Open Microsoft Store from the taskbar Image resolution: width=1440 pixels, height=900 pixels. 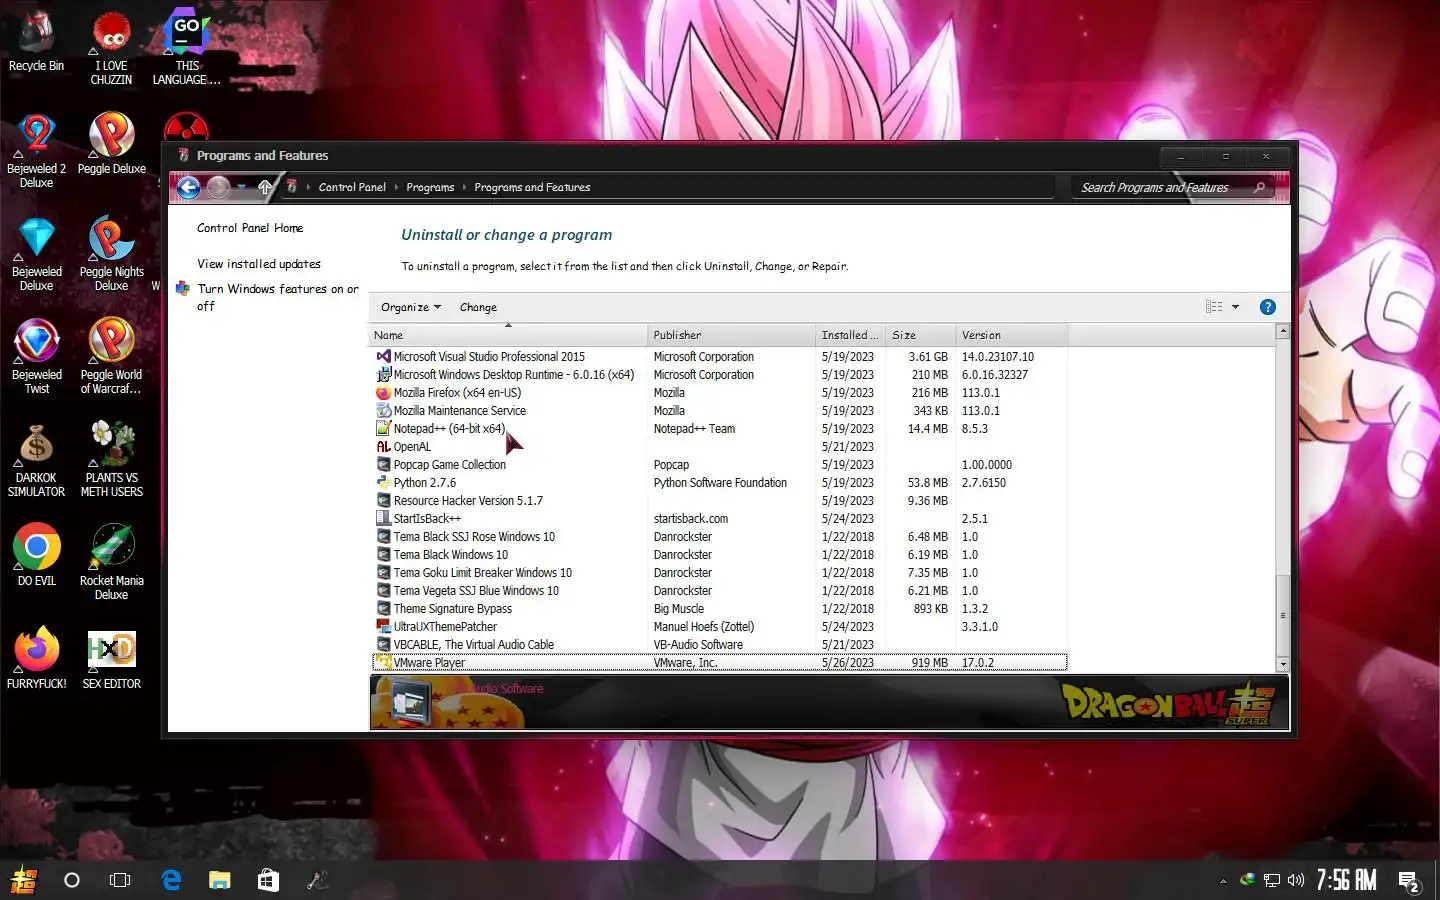click(268, 880)
